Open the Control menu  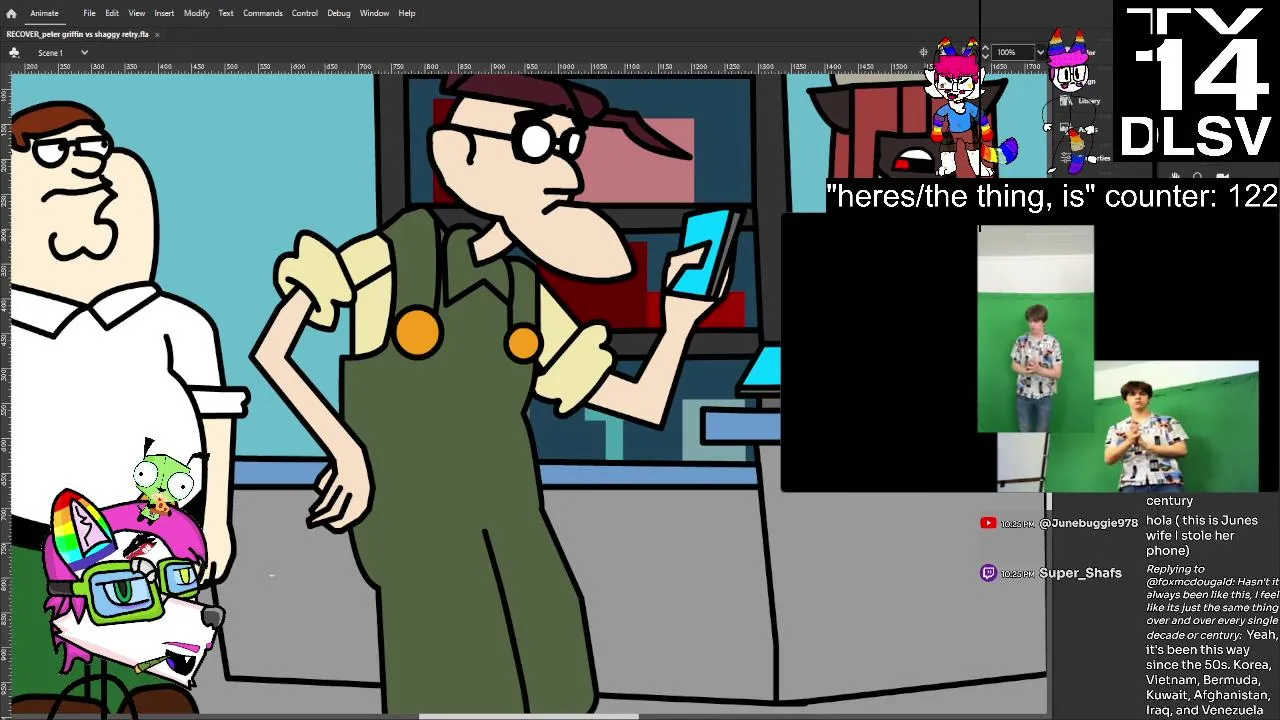tap(305, 13)
